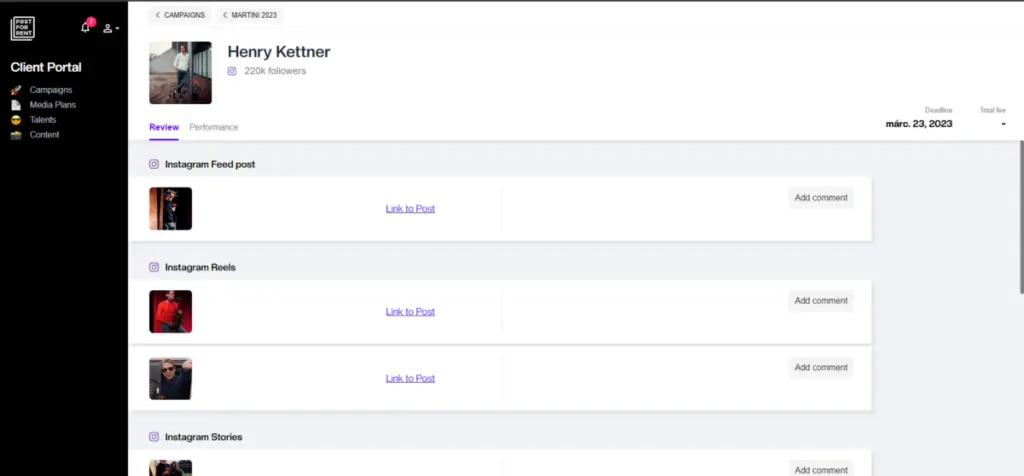Viewport: 1024px width, 476px height.
Task: Go back to Campaigns breadcrumb
Action: tap(180, 15)
